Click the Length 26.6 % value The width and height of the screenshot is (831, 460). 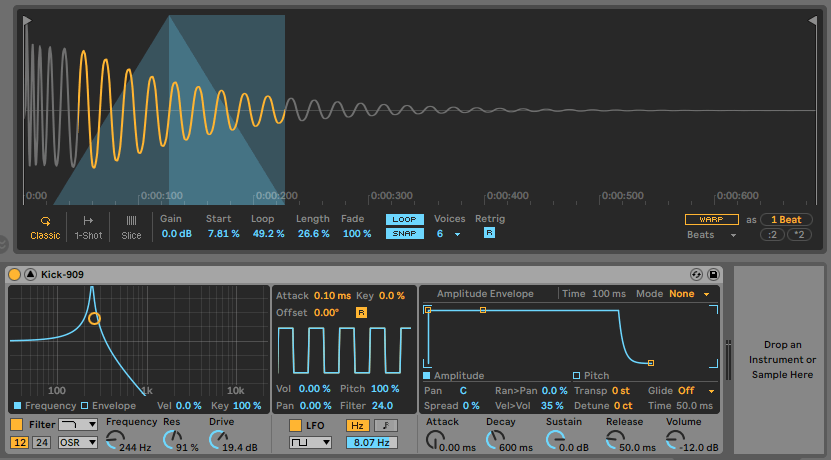point(313,234)
